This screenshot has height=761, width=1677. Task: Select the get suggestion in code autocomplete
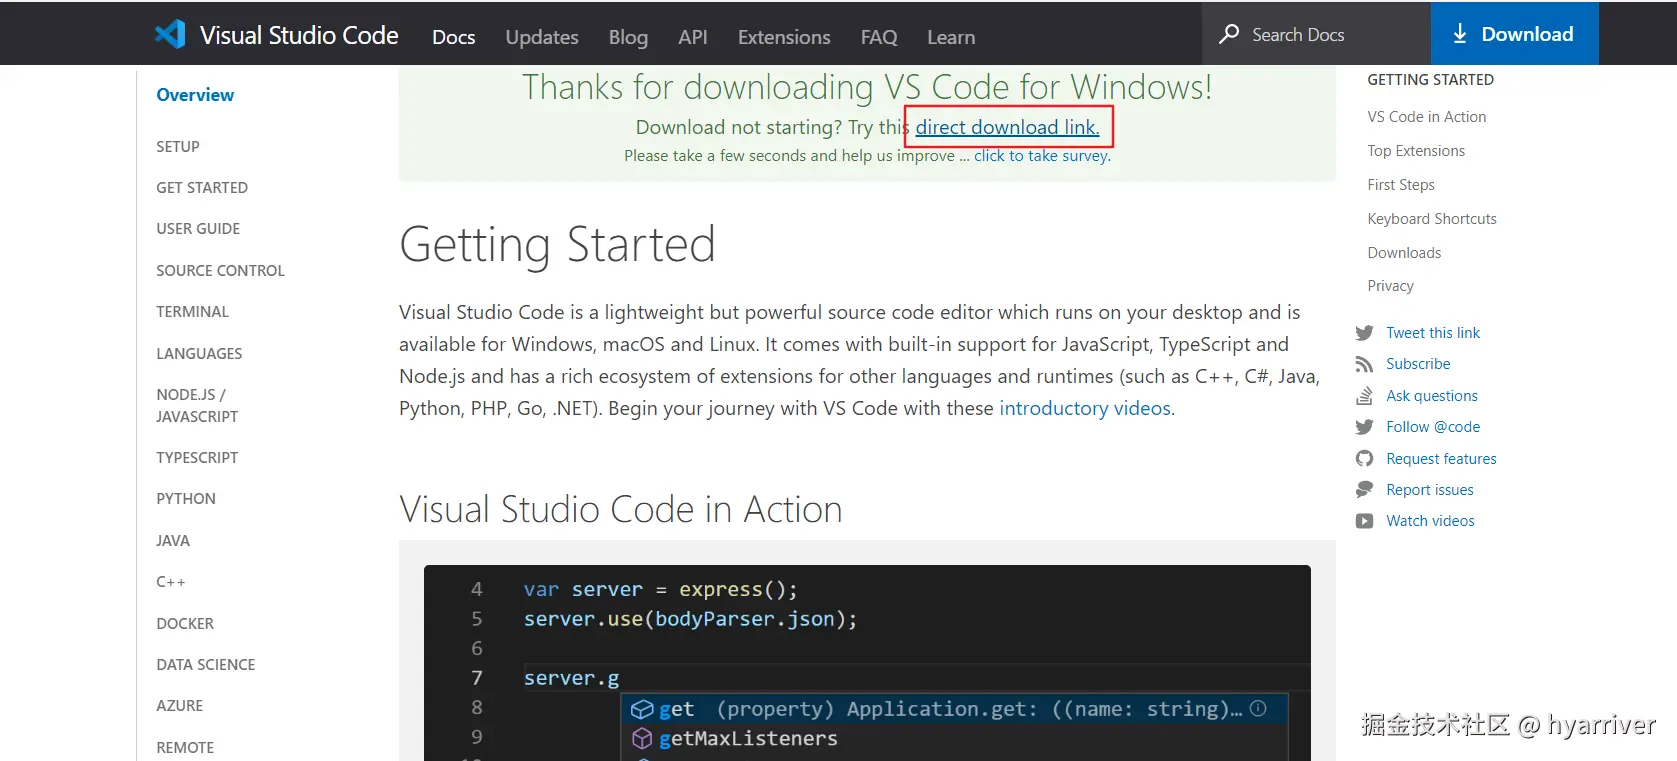(676, 709)
